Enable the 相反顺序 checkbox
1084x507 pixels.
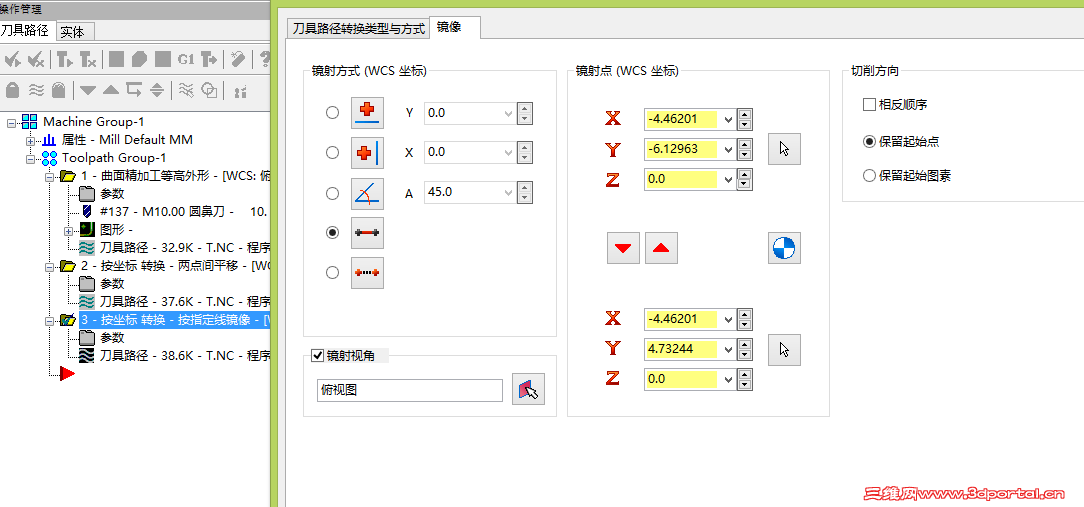click(x=869, y=104)
